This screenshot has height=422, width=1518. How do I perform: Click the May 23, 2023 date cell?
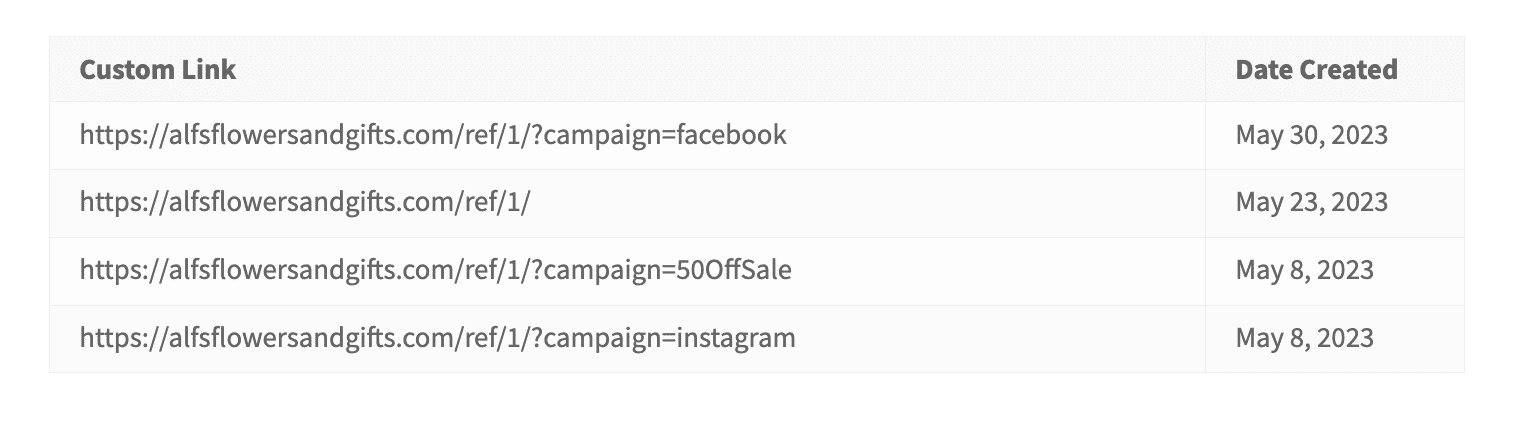[x=1312, y=203]
